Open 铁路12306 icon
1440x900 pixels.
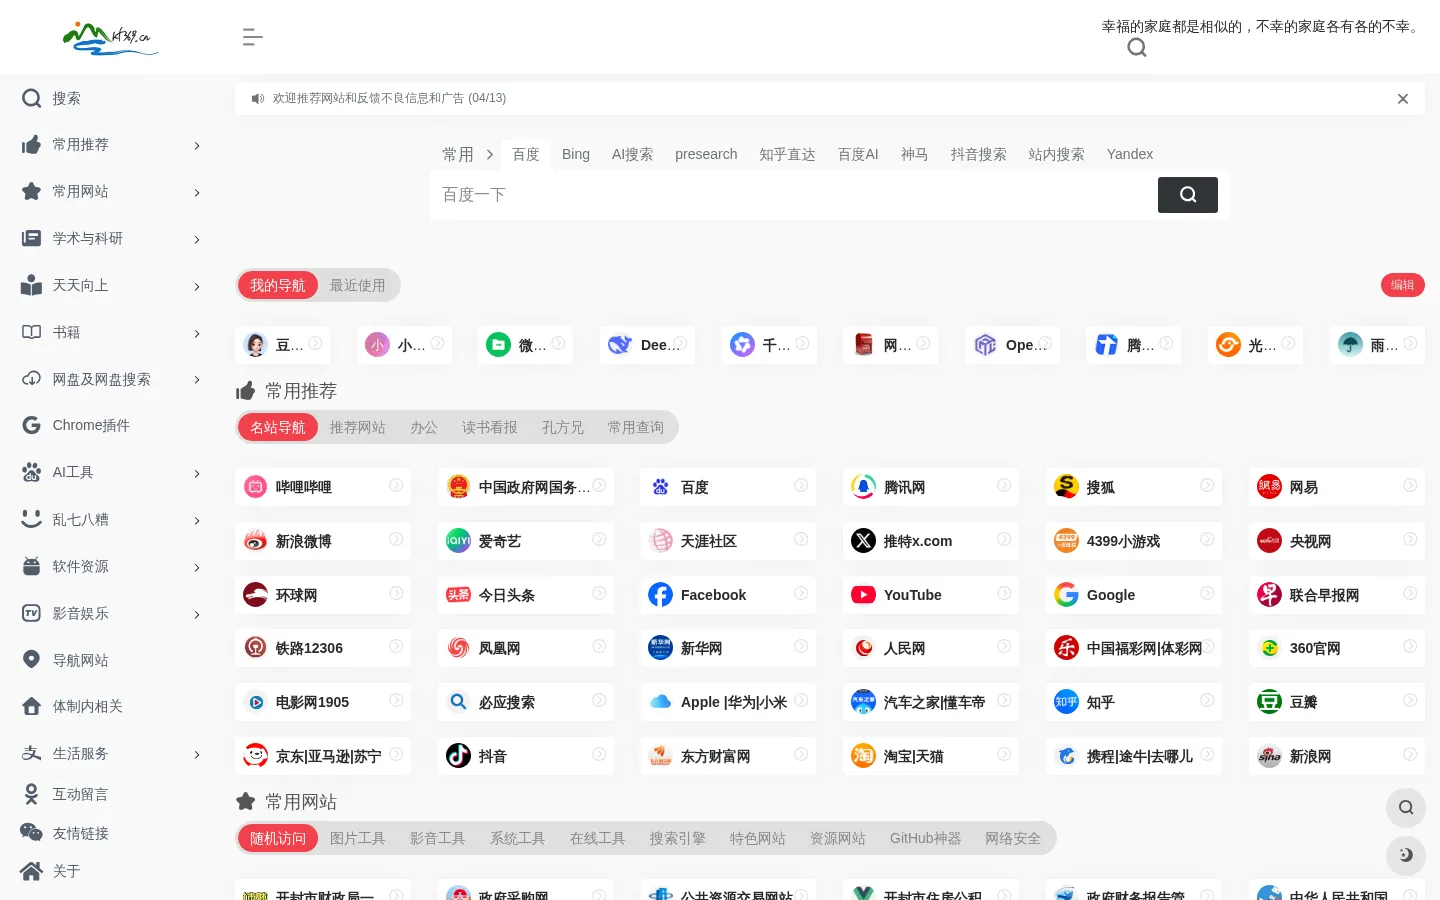(256, 648)
